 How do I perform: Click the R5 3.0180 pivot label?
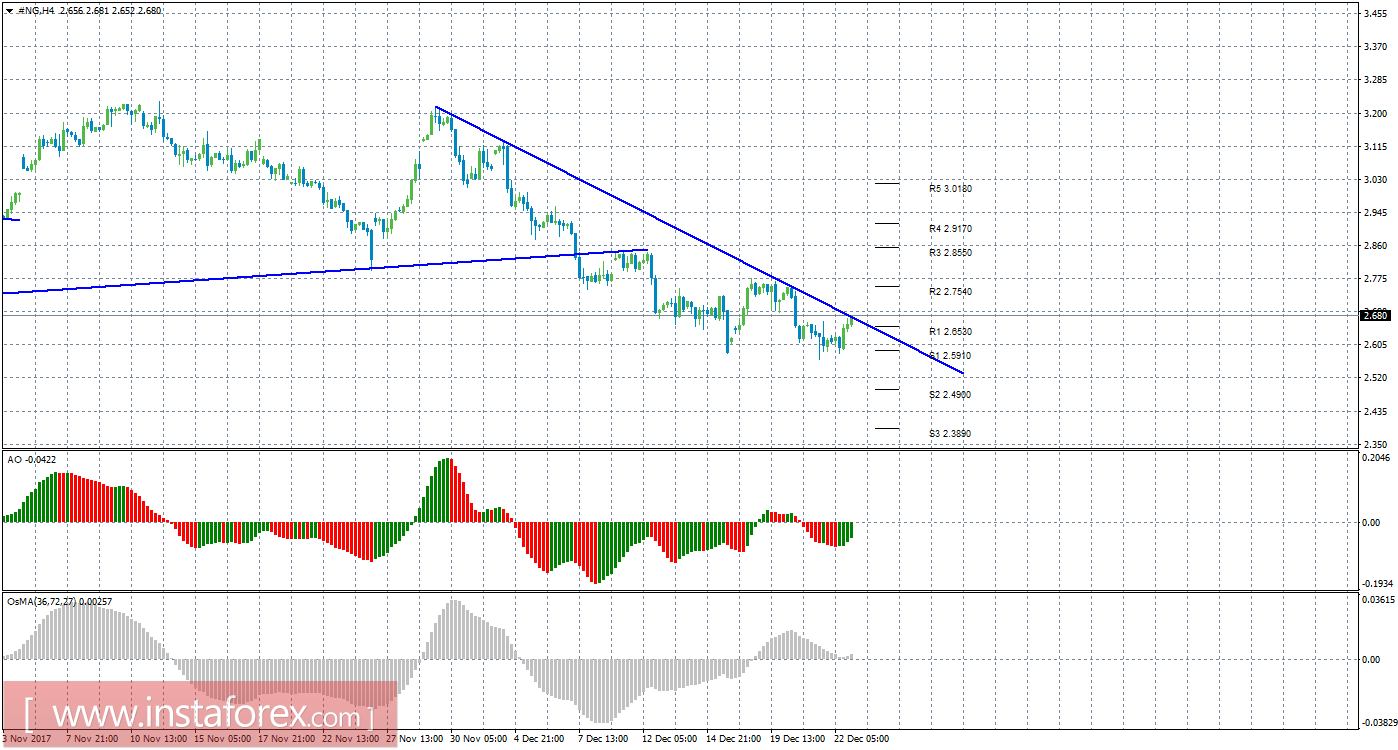tap(950, 188)
